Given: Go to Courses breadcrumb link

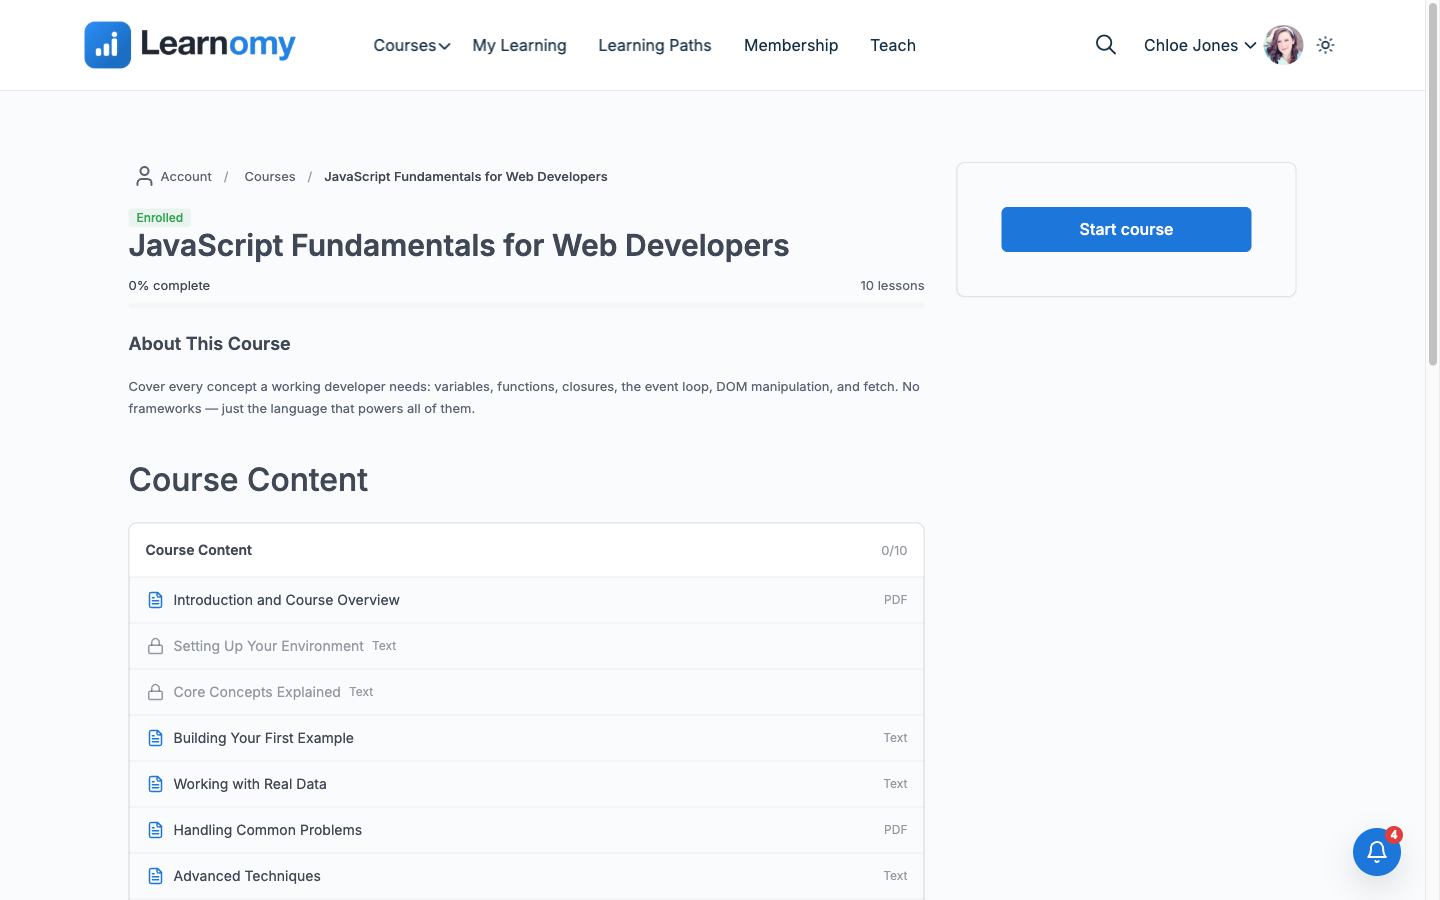Looking at the screenshot, I should [x=270, y=176].
